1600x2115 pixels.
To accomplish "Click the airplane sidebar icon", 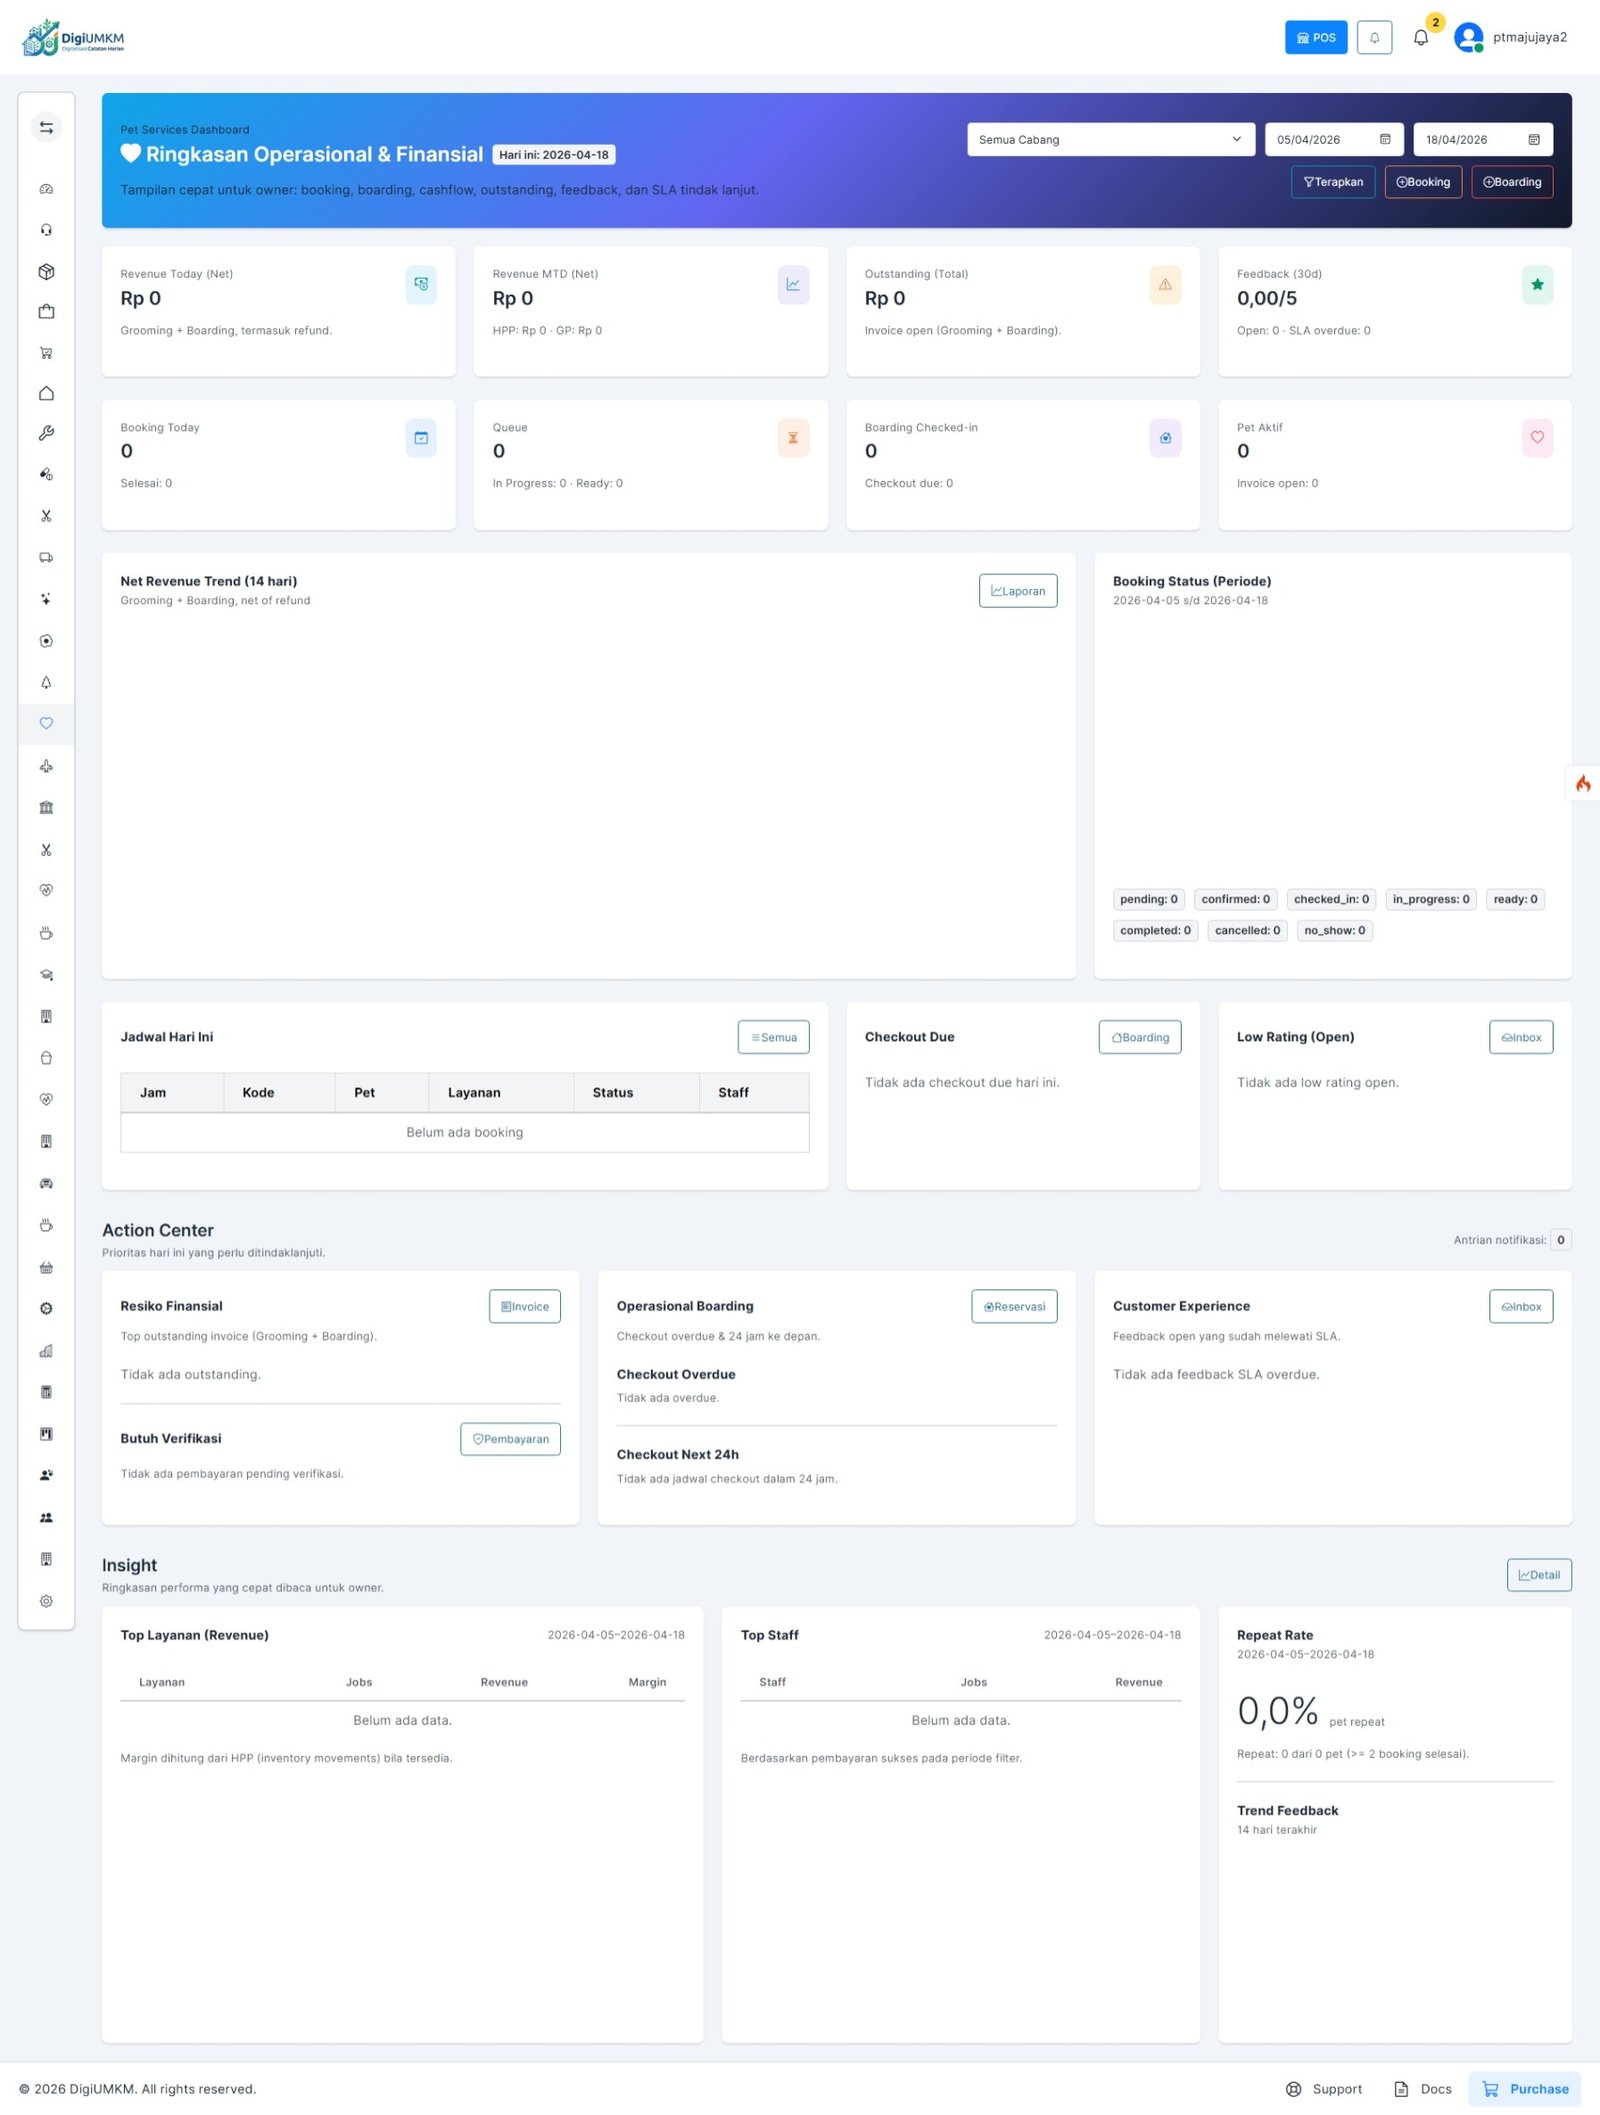I will [46, 766].
